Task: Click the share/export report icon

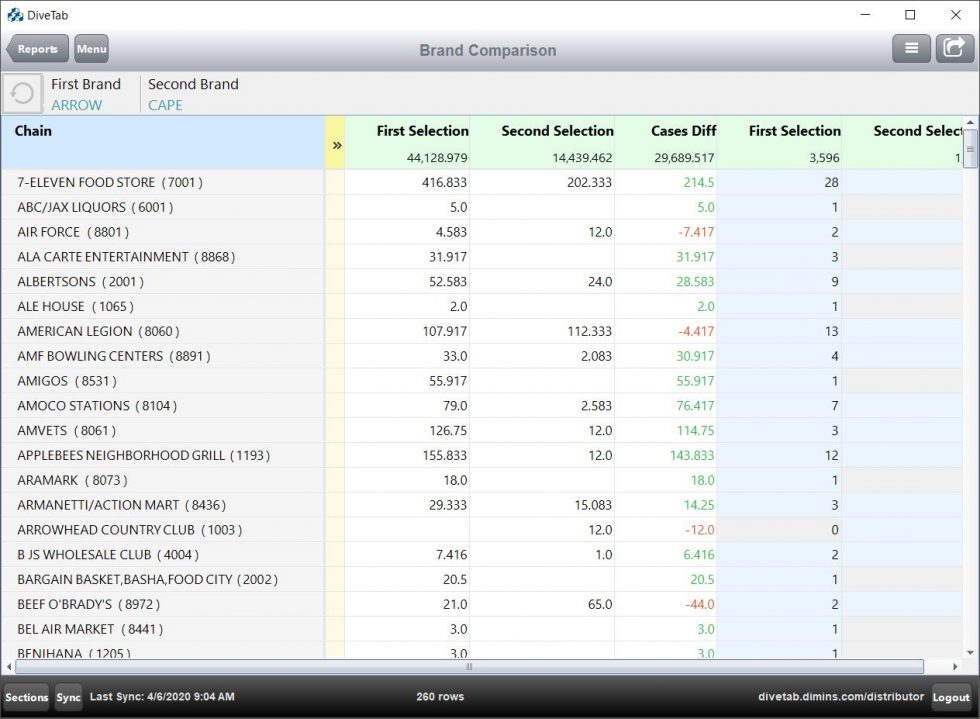Action: point(954,48)
